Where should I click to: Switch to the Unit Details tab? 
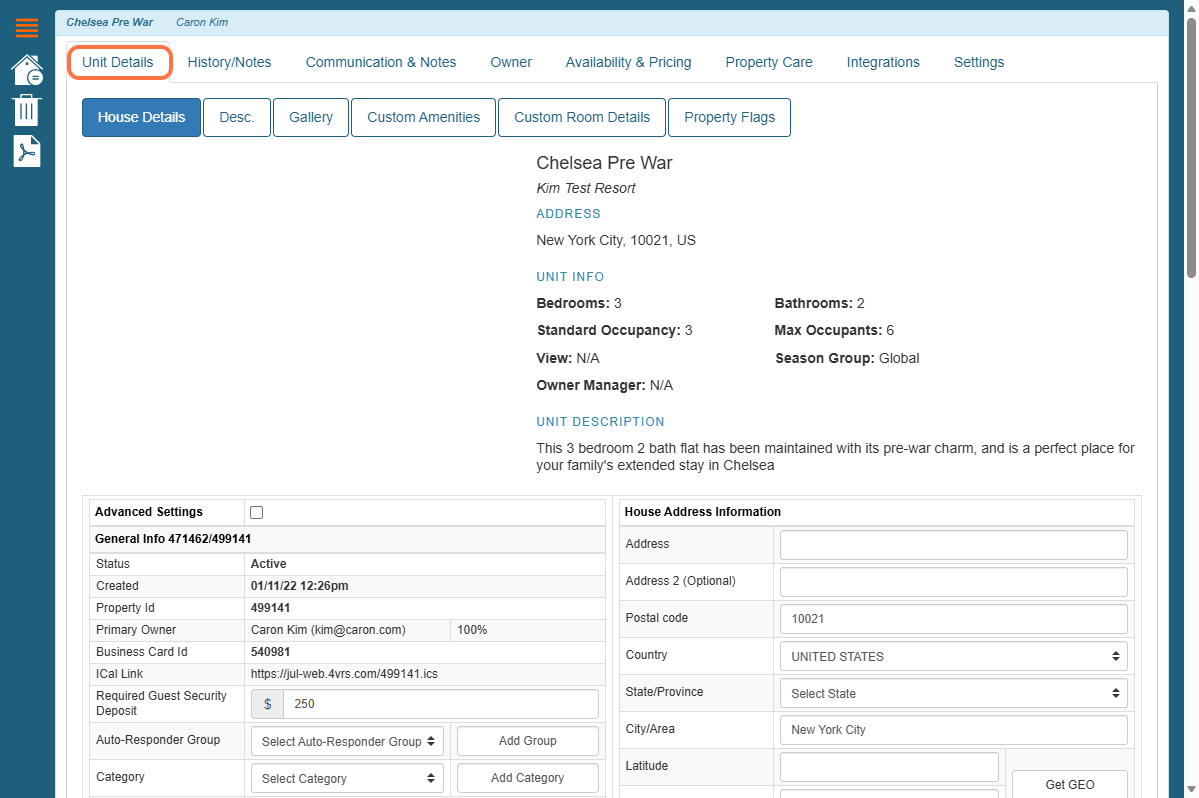119,63
